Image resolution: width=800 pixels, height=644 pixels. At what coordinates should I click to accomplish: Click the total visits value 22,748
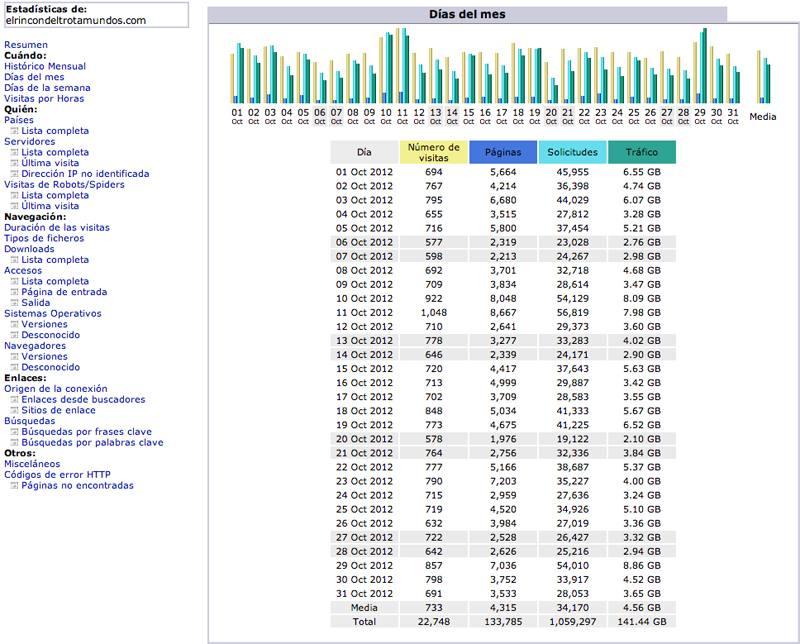click(x=434, y=622)
